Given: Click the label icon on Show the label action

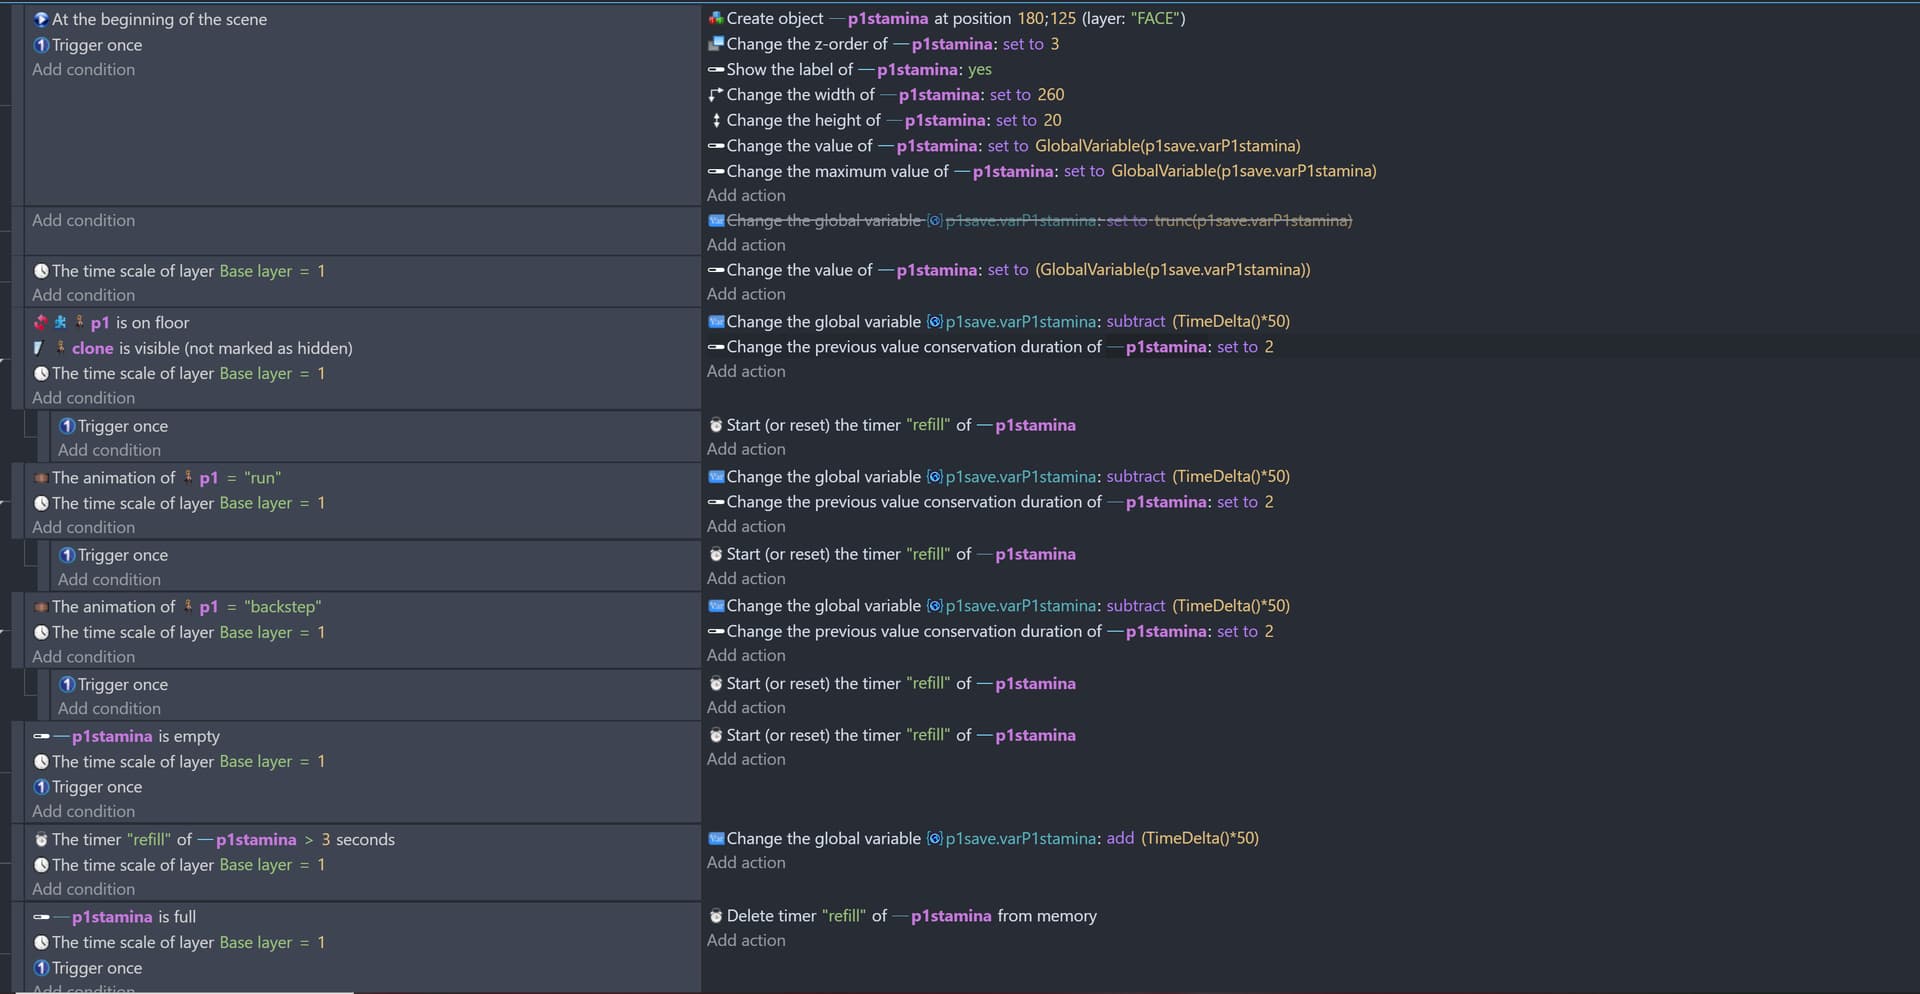Looking at the screenshot, I should click(714, 69).
